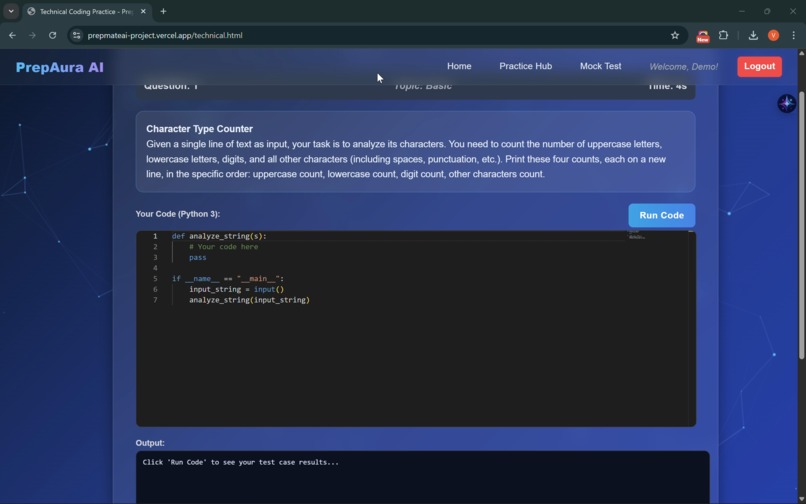Click code line 'def analyze_string(s):'

[219, 236]
